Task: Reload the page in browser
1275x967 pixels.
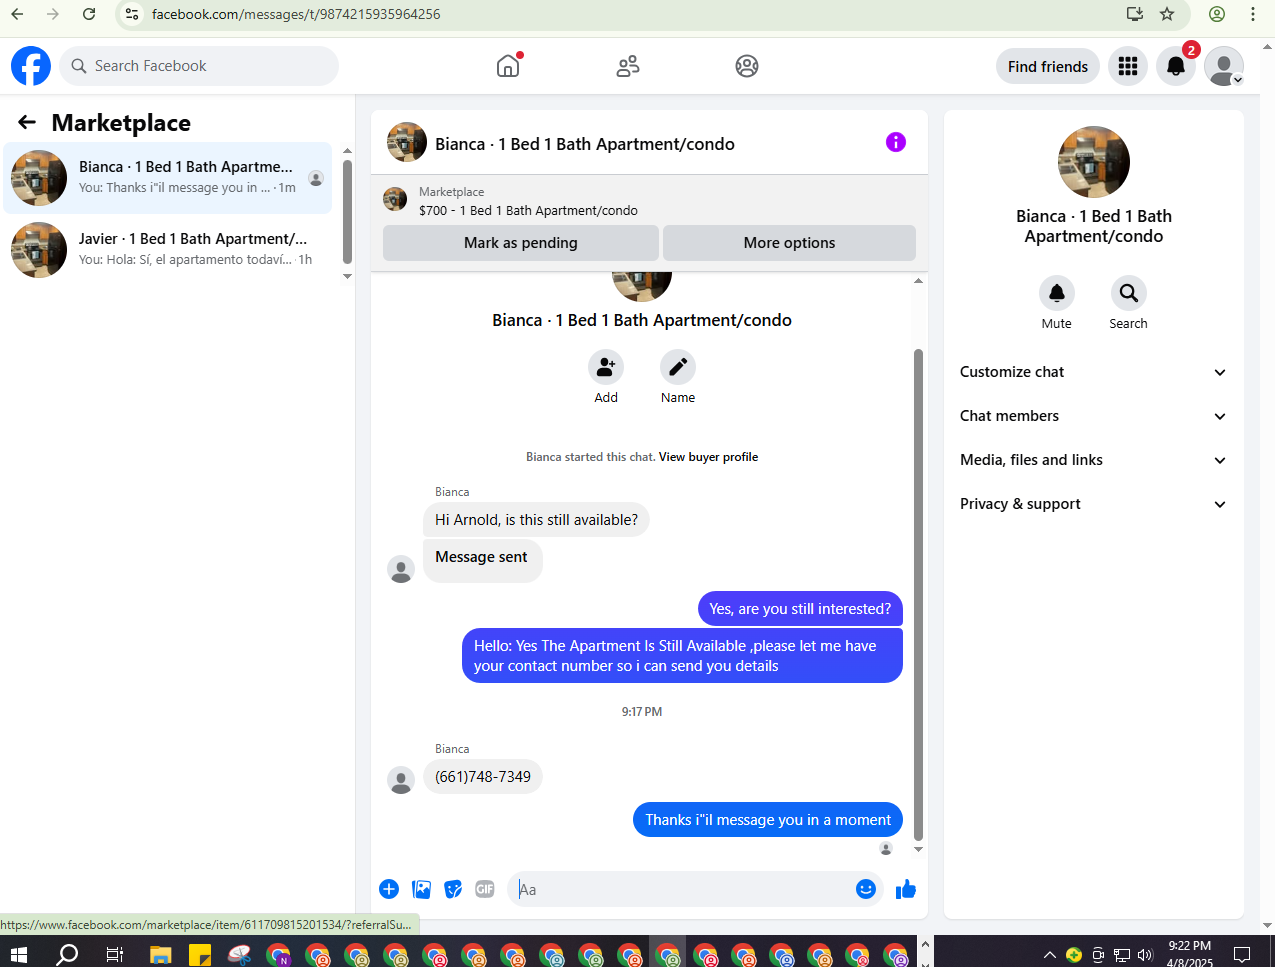Action: point(89,14)
